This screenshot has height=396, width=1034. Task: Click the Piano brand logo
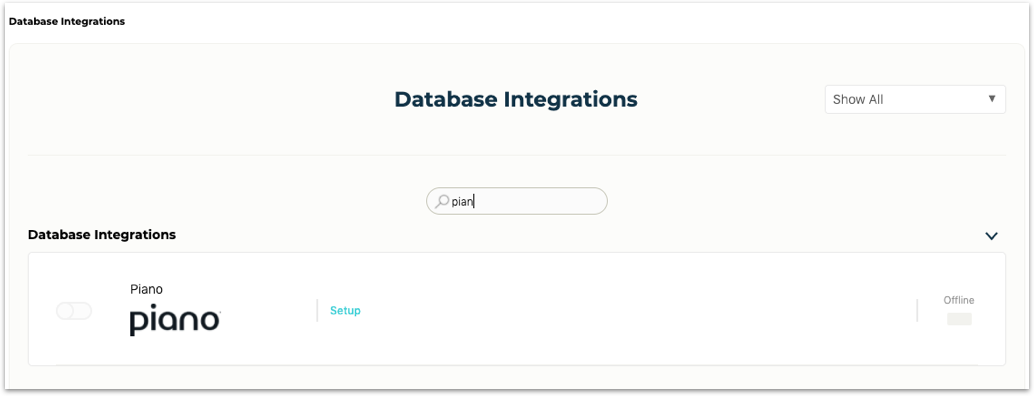tap(175, 320)
